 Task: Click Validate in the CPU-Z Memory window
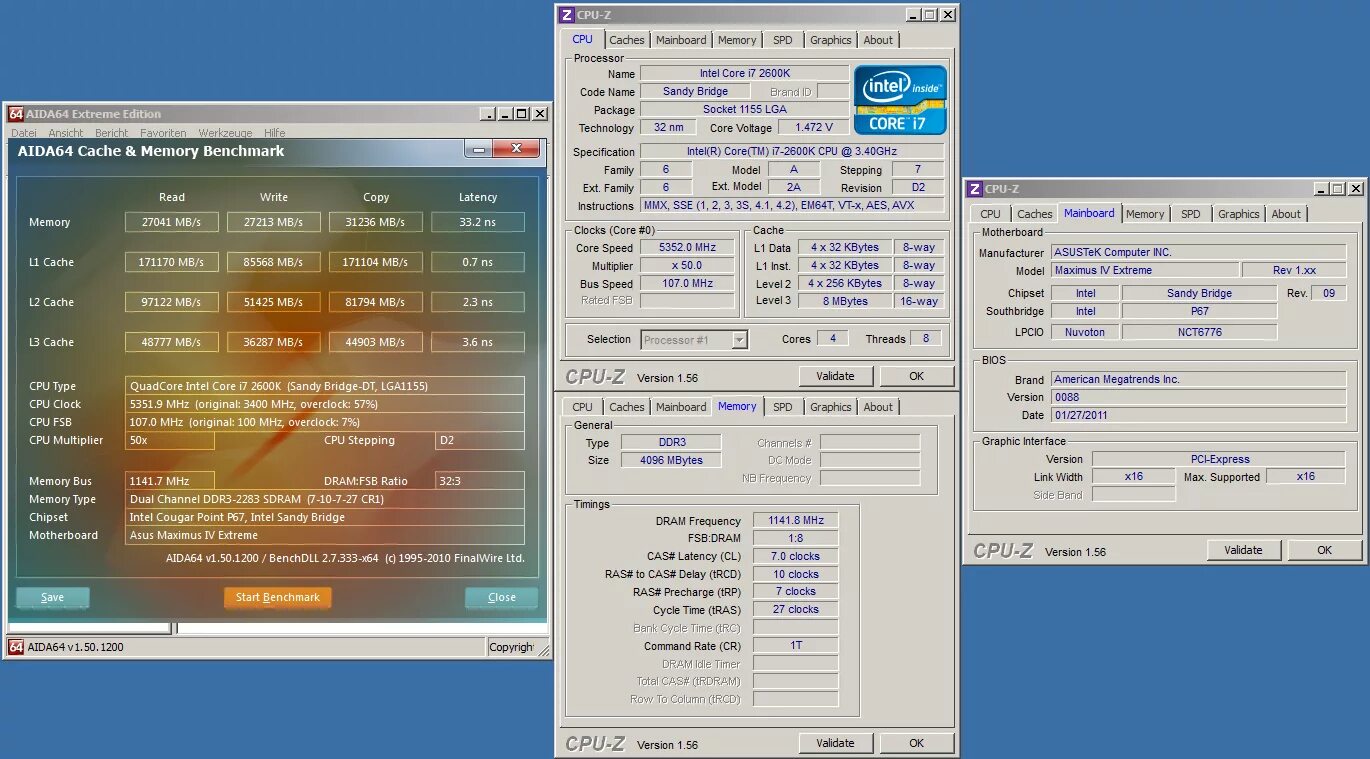pyautogui.click(x=835, y=743)
